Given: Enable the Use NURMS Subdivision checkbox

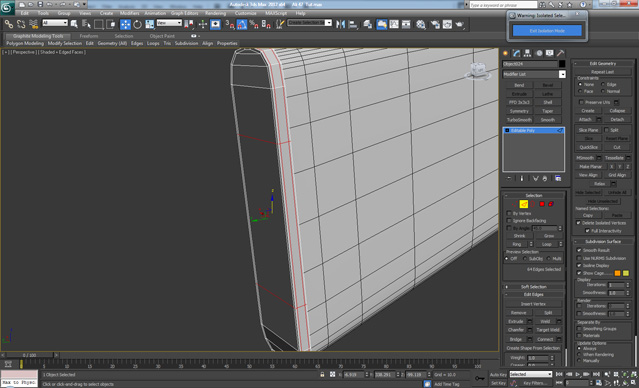Looking at the screenshot, I should tap(579, 258).
